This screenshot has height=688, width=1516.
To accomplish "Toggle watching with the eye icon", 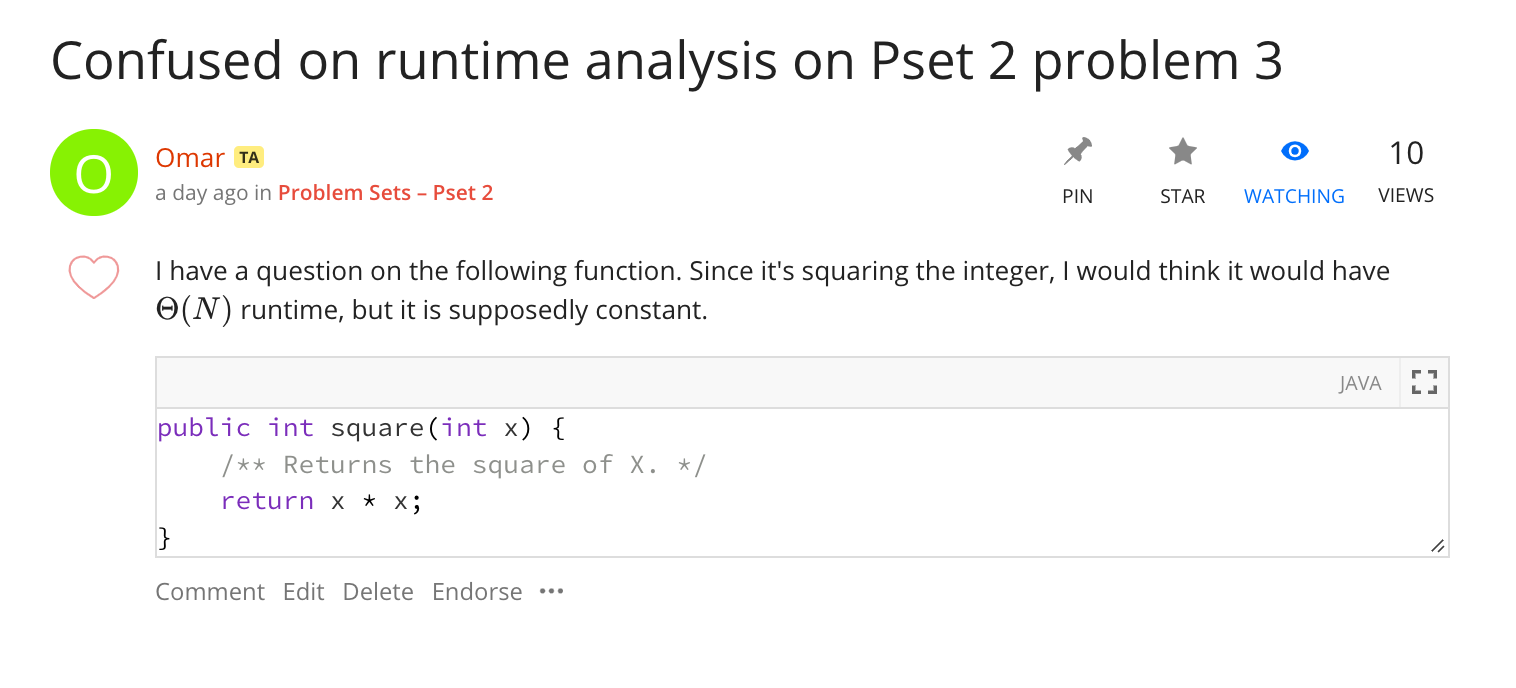I will click(x=1294, y=152).
